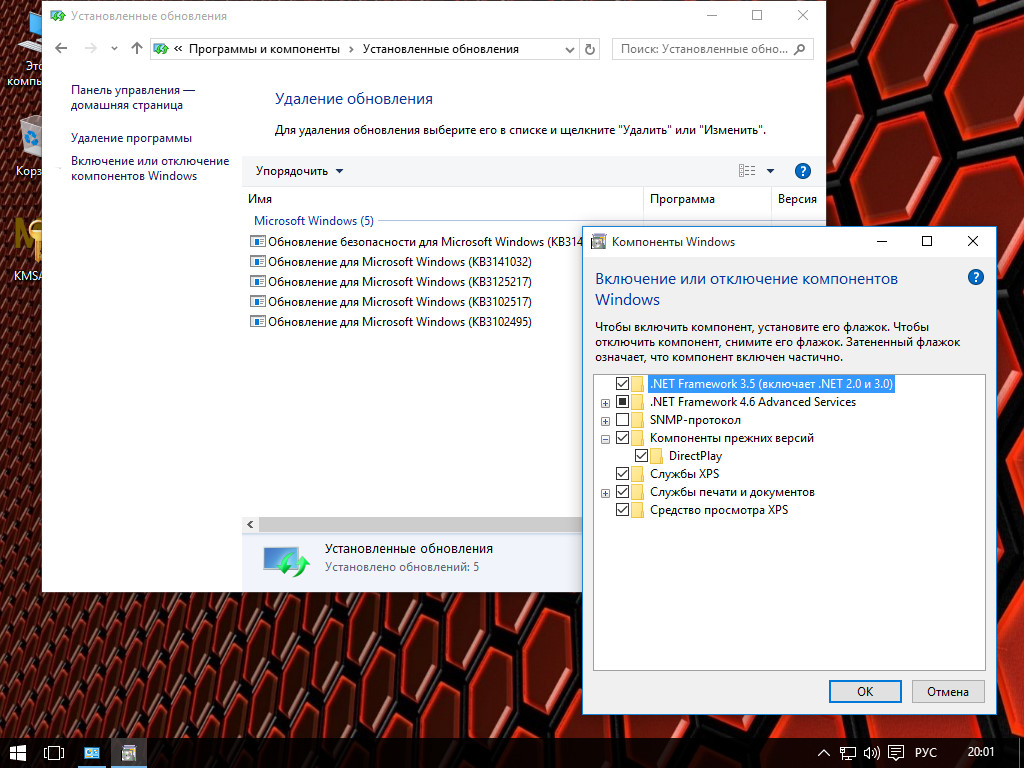This screenshot has width=1024, height=768.
Task: Collapse Компоненты прежних версий node
Action: point(605,439)
